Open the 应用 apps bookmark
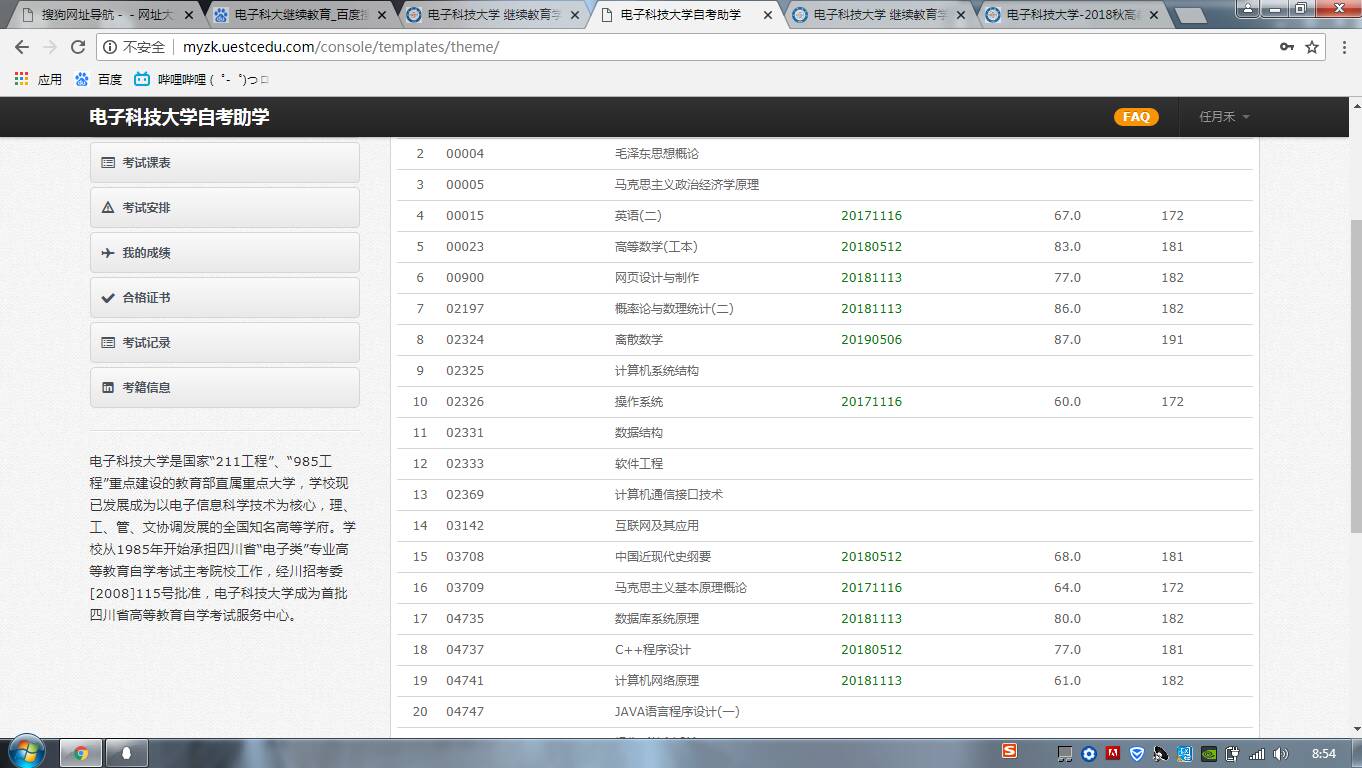The height and width of the screenshot is (768, 1362). (x=38, y=79)
